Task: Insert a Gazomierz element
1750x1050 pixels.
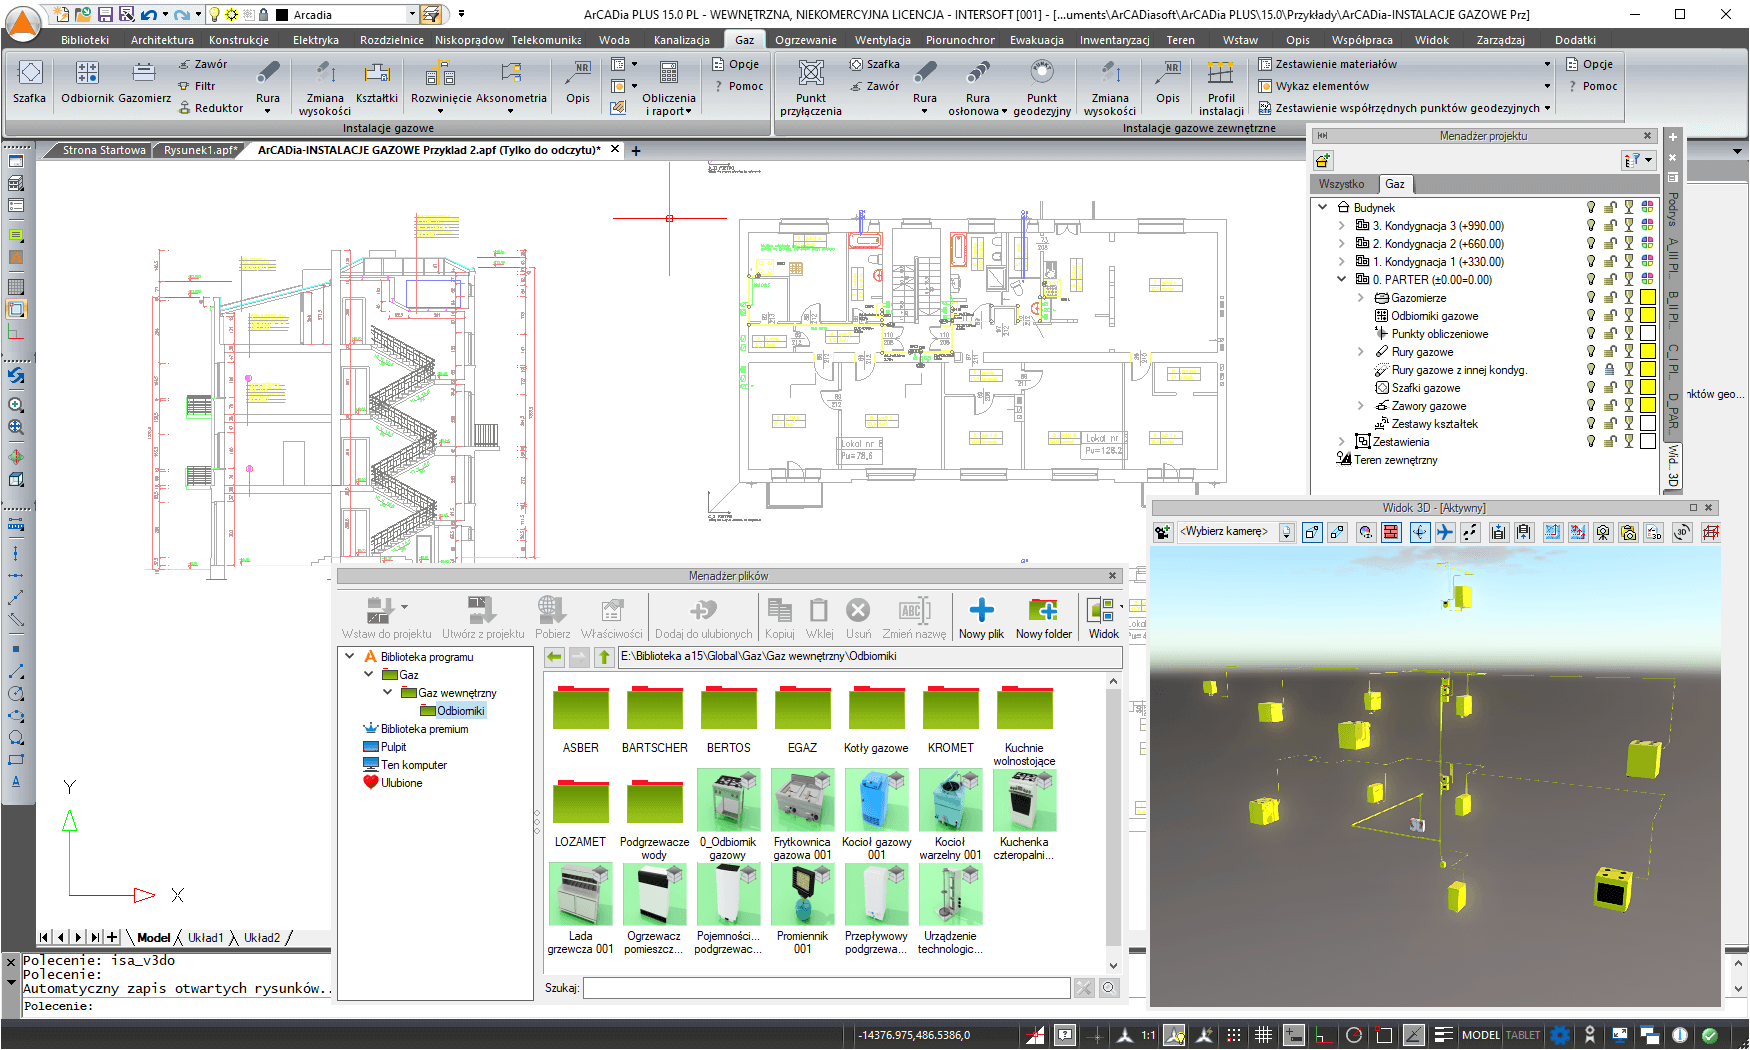Action: pyautogui.click(x=144, y=82)
